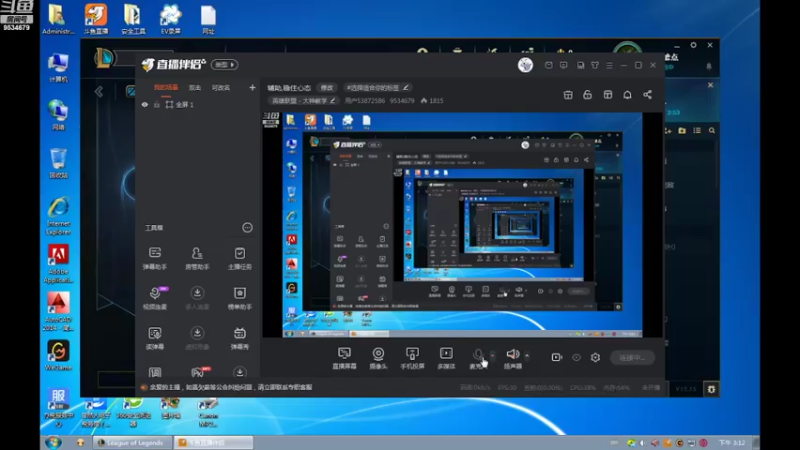The width and height of the screenshot is (800, 450).
Task: Open the hamburger menu in title bar
Action: [x=609, y=65]
